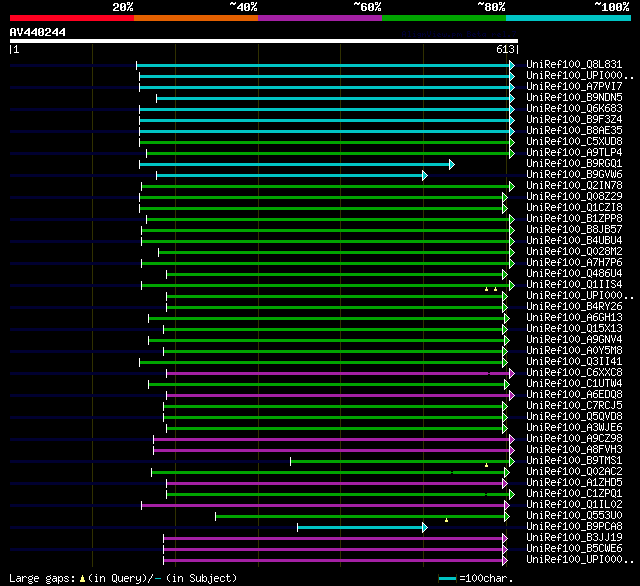This screenshot has width=640, height=586.
Task: Select the UniRef100_Q486U4 label
Action: (x=574, y=273)
